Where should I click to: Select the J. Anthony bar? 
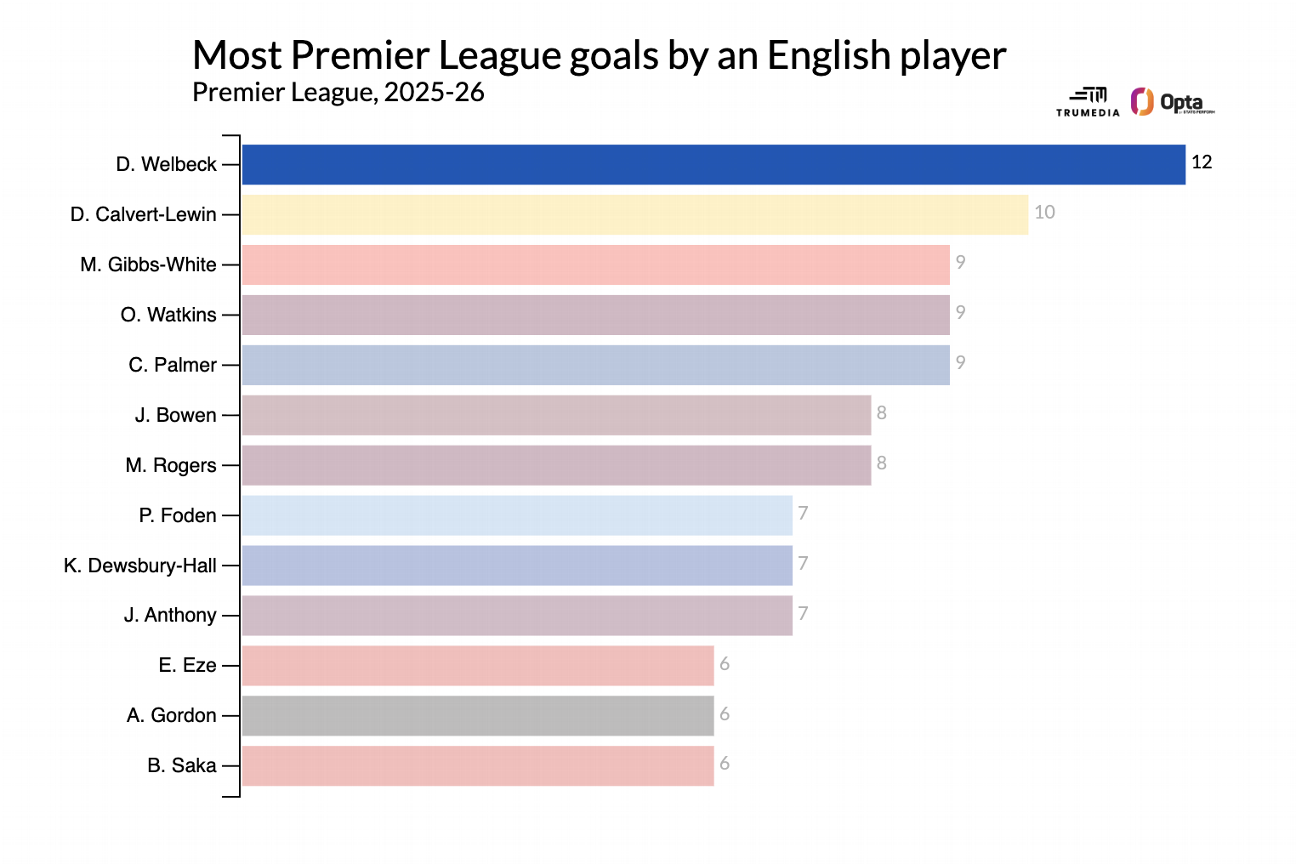coord(517,615)
